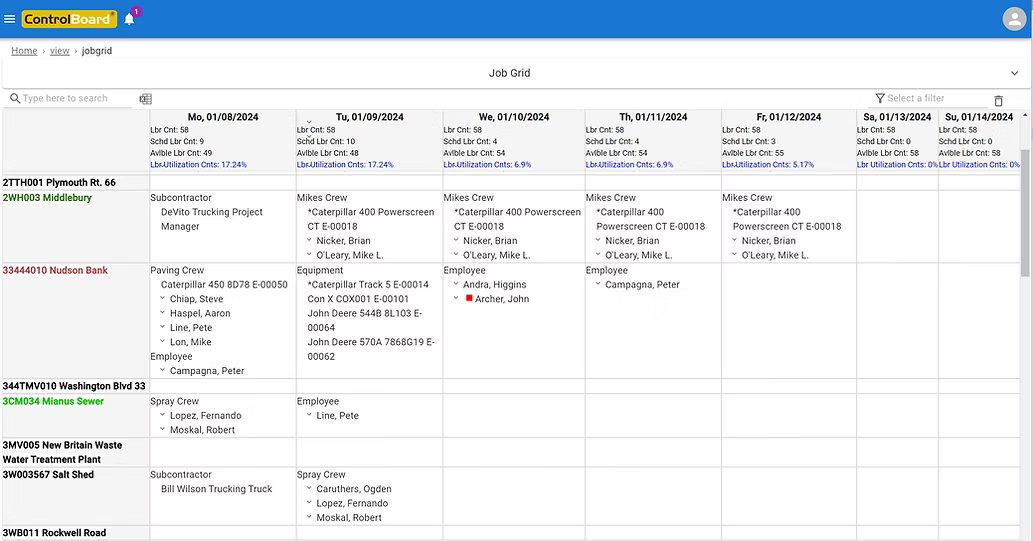Open the Select a filter dropdown

click(930, 98)
